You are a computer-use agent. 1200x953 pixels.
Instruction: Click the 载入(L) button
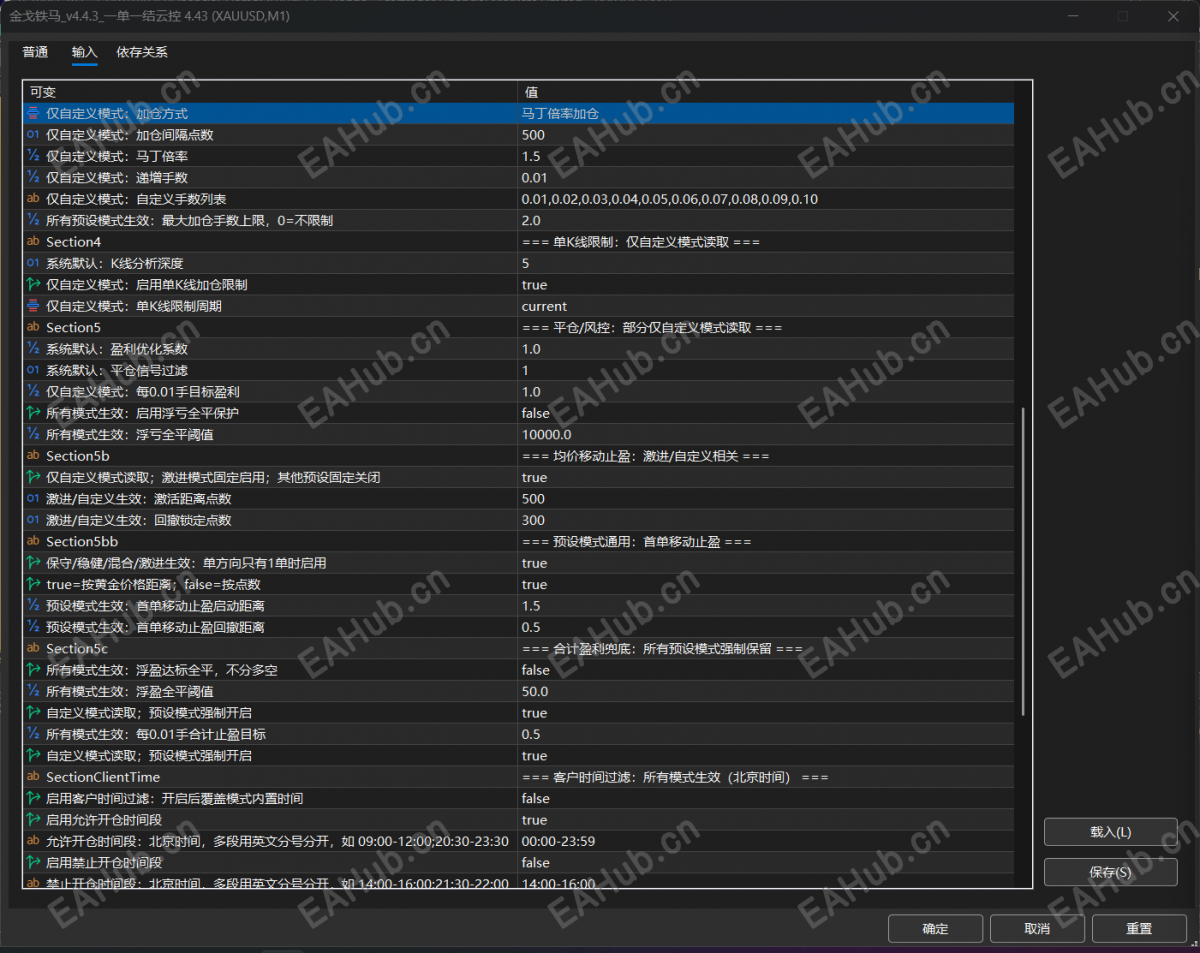pyautogui.click(x=1110, y=832)
